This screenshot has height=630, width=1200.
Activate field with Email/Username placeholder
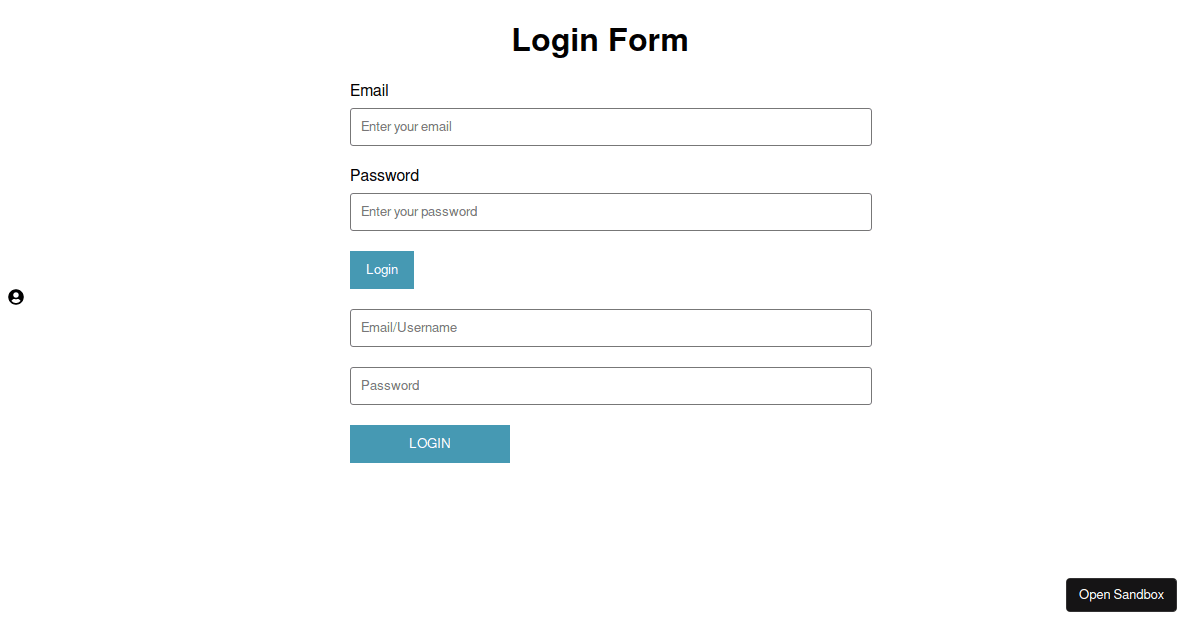point(611,328)
